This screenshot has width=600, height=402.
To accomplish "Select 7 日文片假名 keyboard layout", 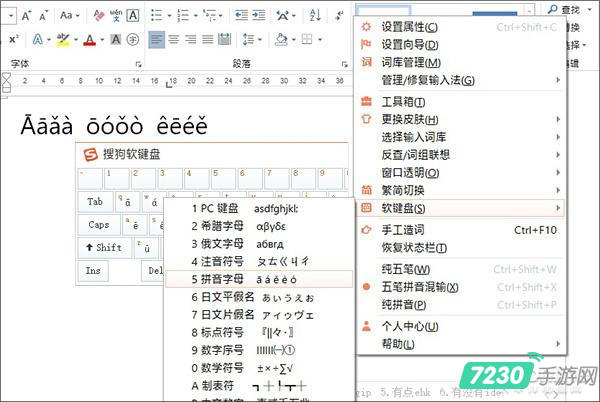I will click(259, 315).
